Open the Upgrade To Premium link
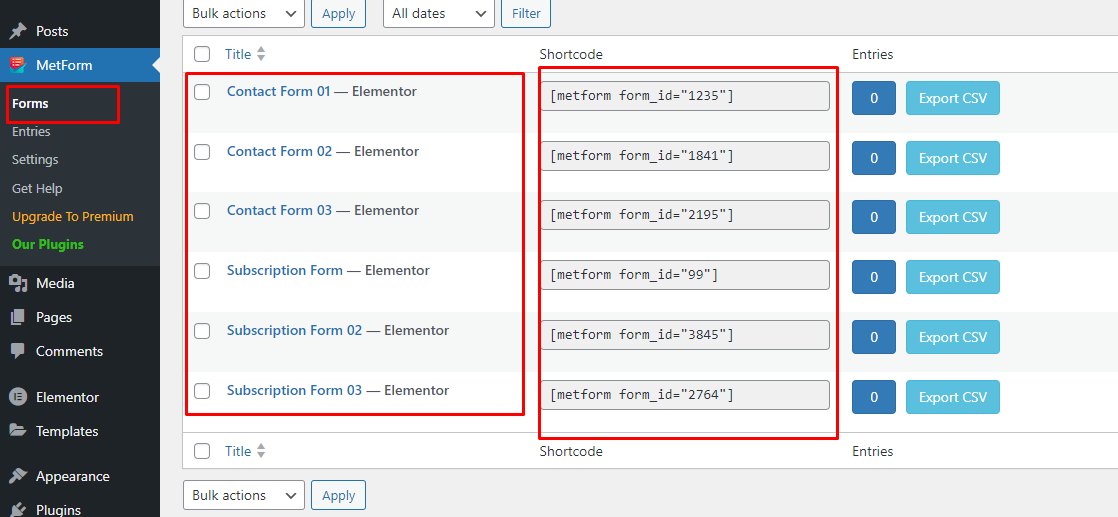Image resolution: width=1118 pixels, height=517 pixels. (x=73, y=216)
